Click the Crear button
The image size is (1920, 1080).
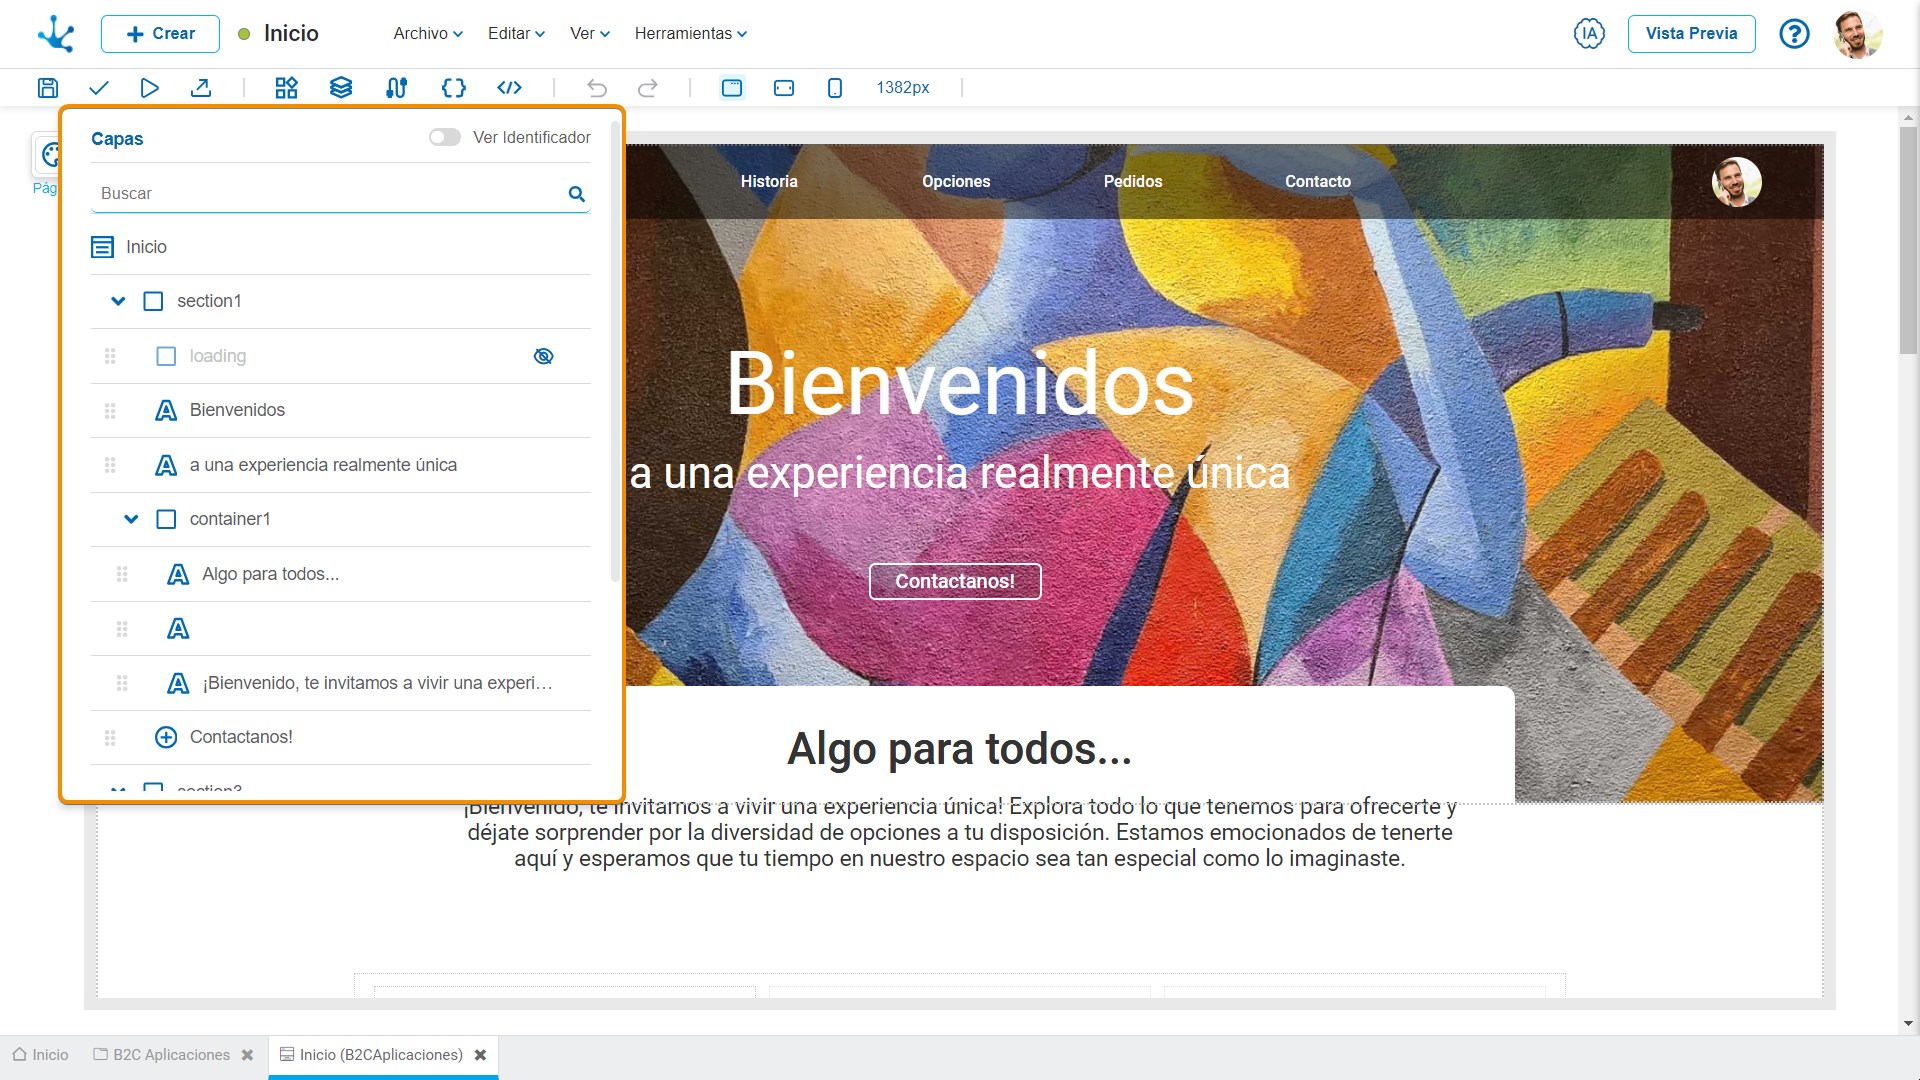(x=160, y=33)
